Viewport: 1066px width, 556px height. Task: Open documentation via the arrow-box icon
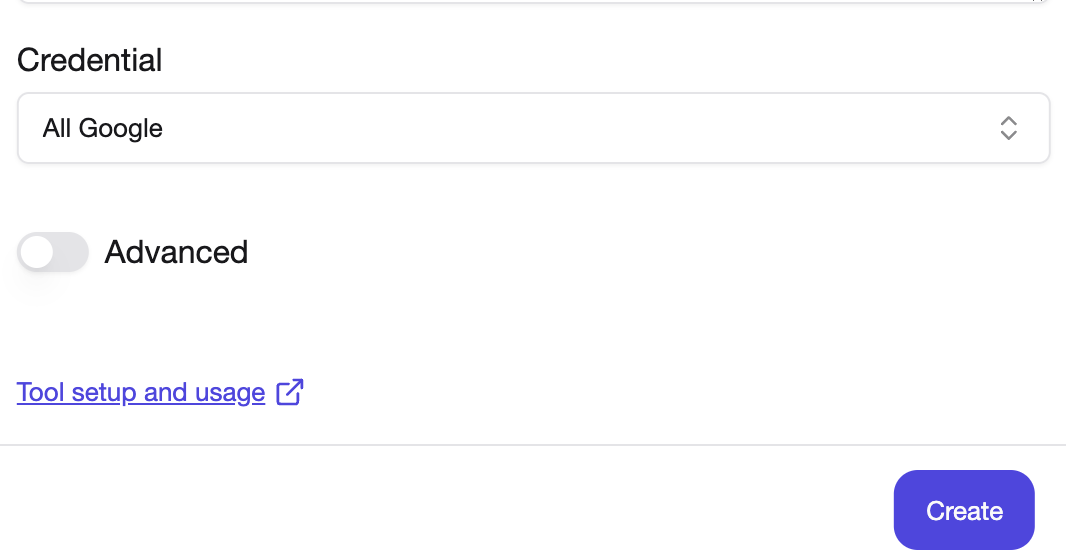(290, 392)
